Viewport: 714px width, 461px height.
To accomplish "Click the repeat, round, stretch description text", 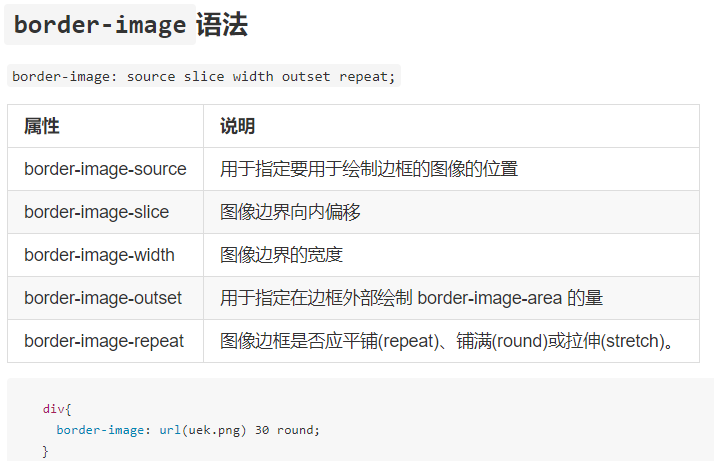I will pos(447,341).
